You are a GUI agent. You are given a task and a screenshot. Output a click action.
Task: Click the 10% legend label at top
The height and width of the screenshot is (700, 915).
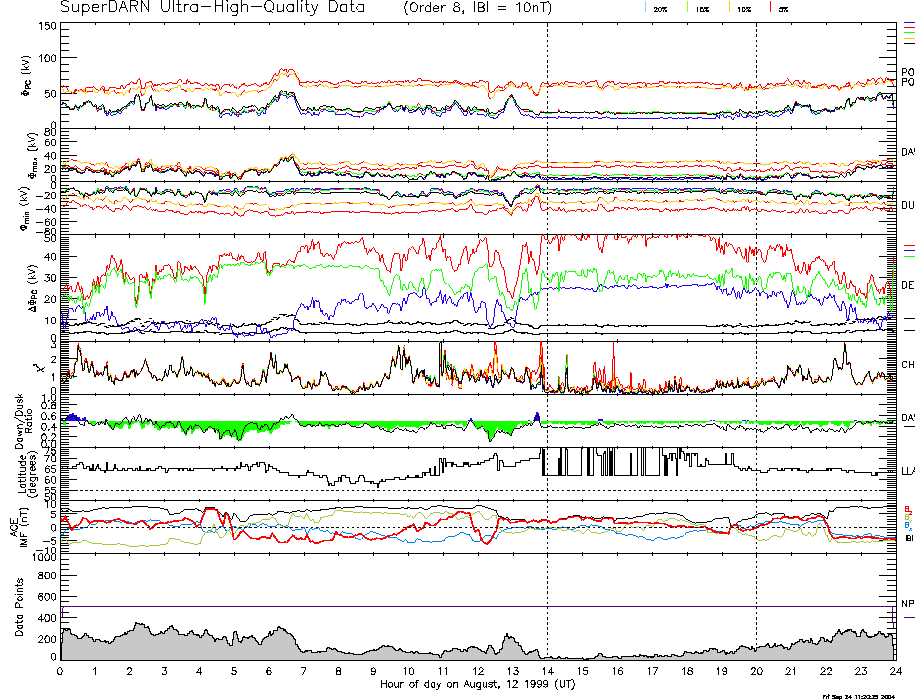coord(743,8)
